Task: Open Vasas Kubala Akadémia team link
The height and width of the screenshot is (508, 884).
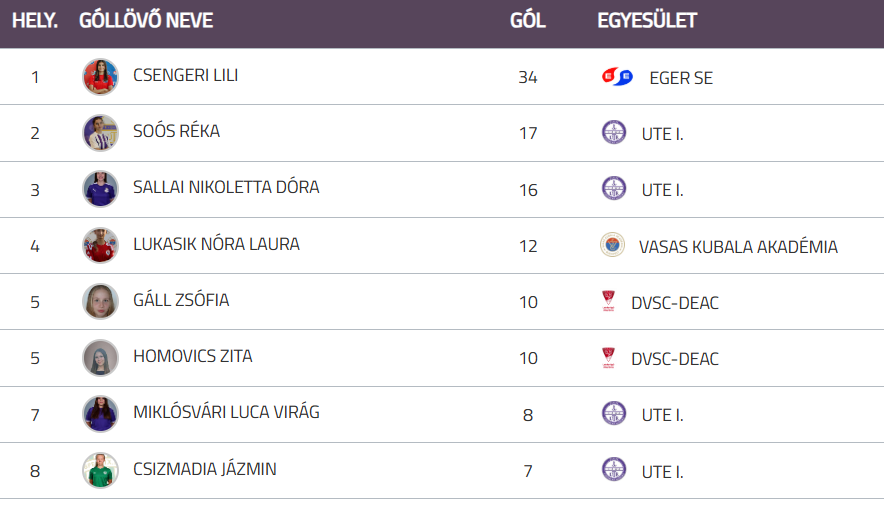Action: tap(738, 246)
